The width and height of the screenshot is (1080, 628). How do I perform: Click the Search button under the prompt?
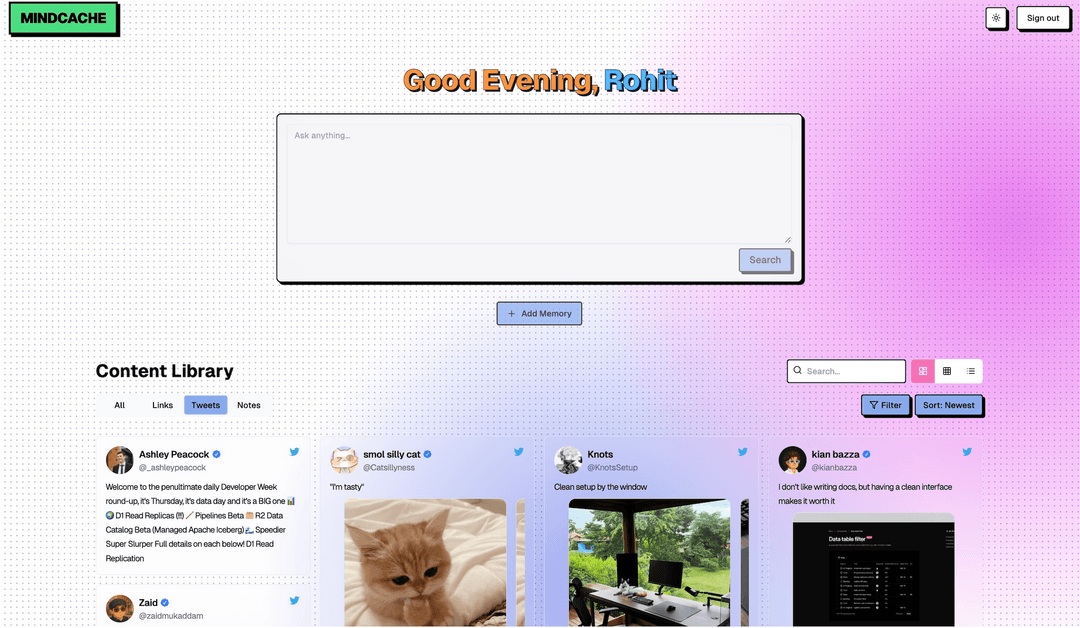click(x=765, y=260)
